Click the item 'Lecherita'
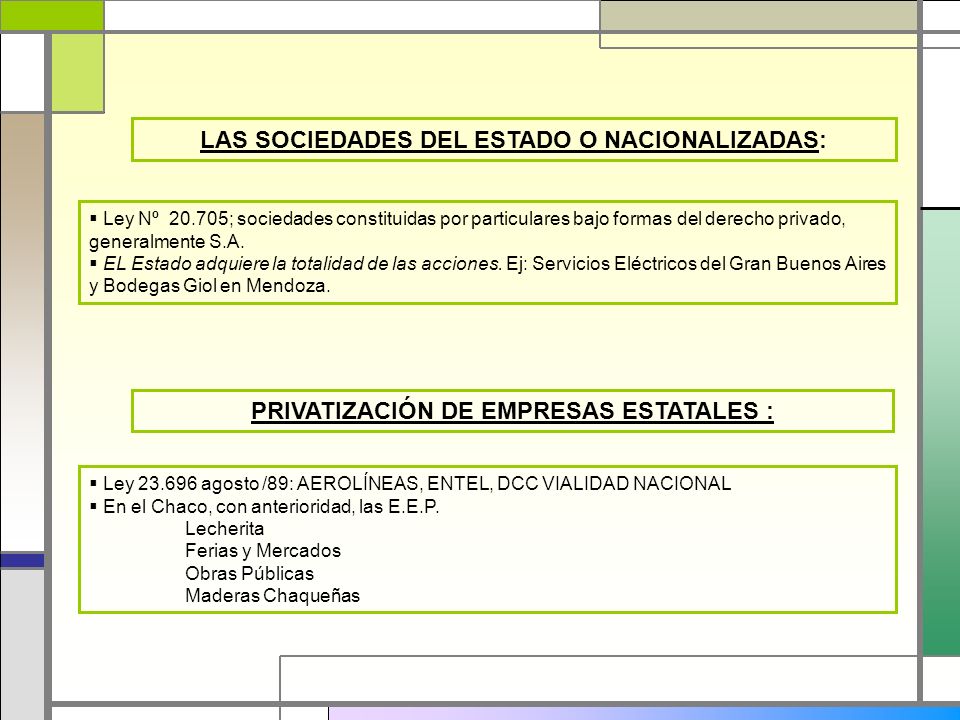The image size is (960, 720). tap(225, 528)
